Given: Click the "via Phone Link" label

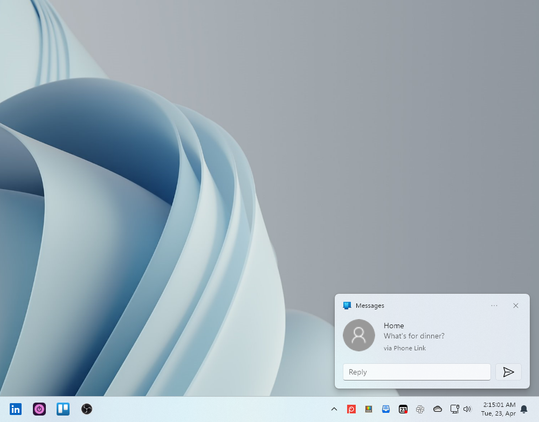Looking at the screenshot, I should tap(405, 348).
